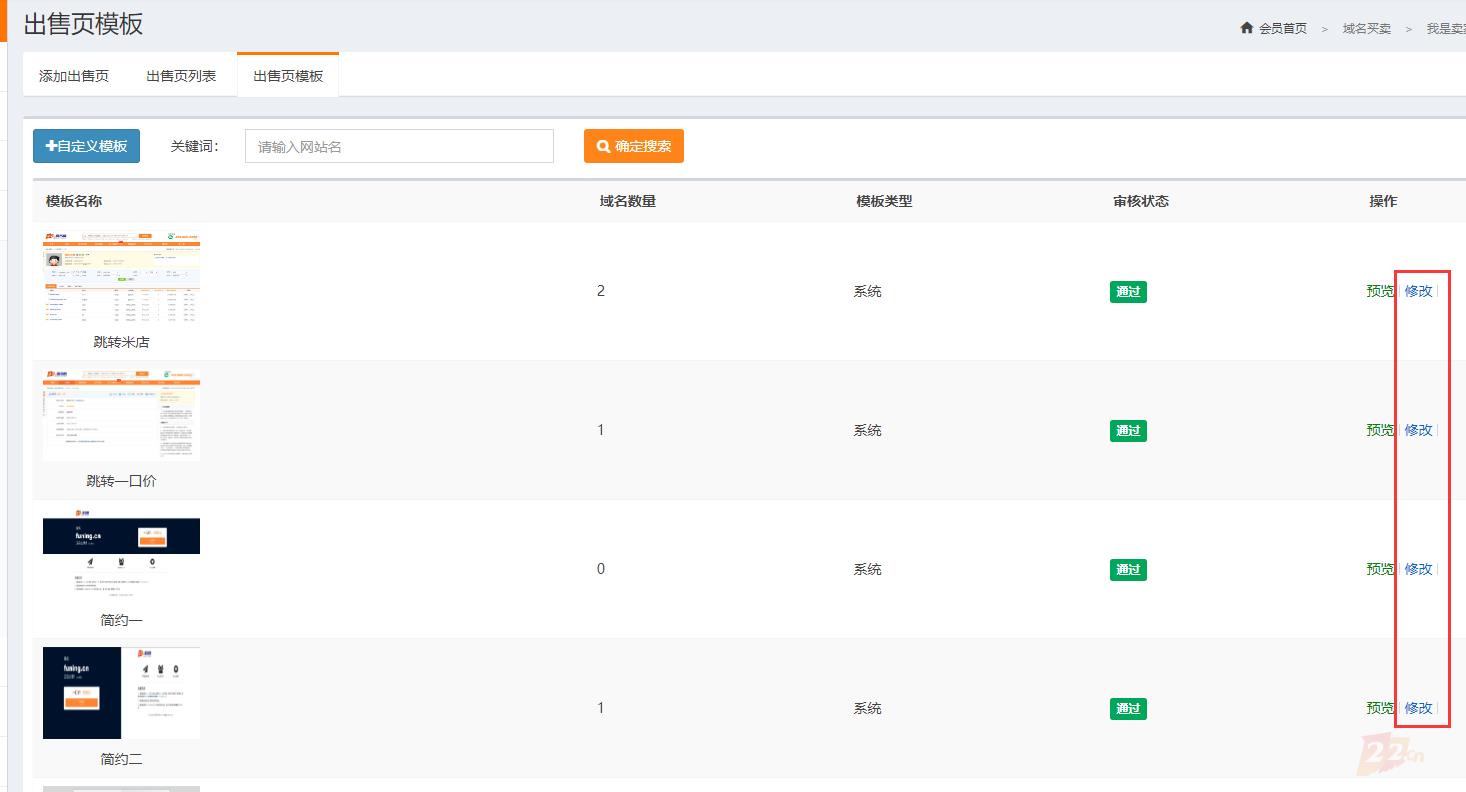Preview the 跳转一口价 template

[x=1379, y=430]
